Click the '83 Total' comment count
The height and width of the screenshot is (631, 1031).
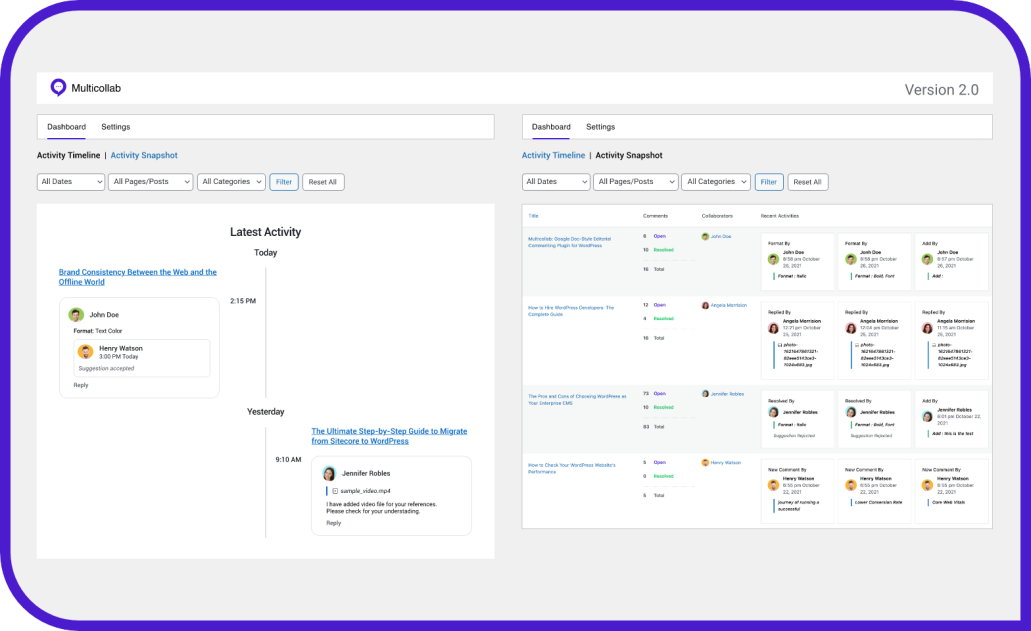654,427
